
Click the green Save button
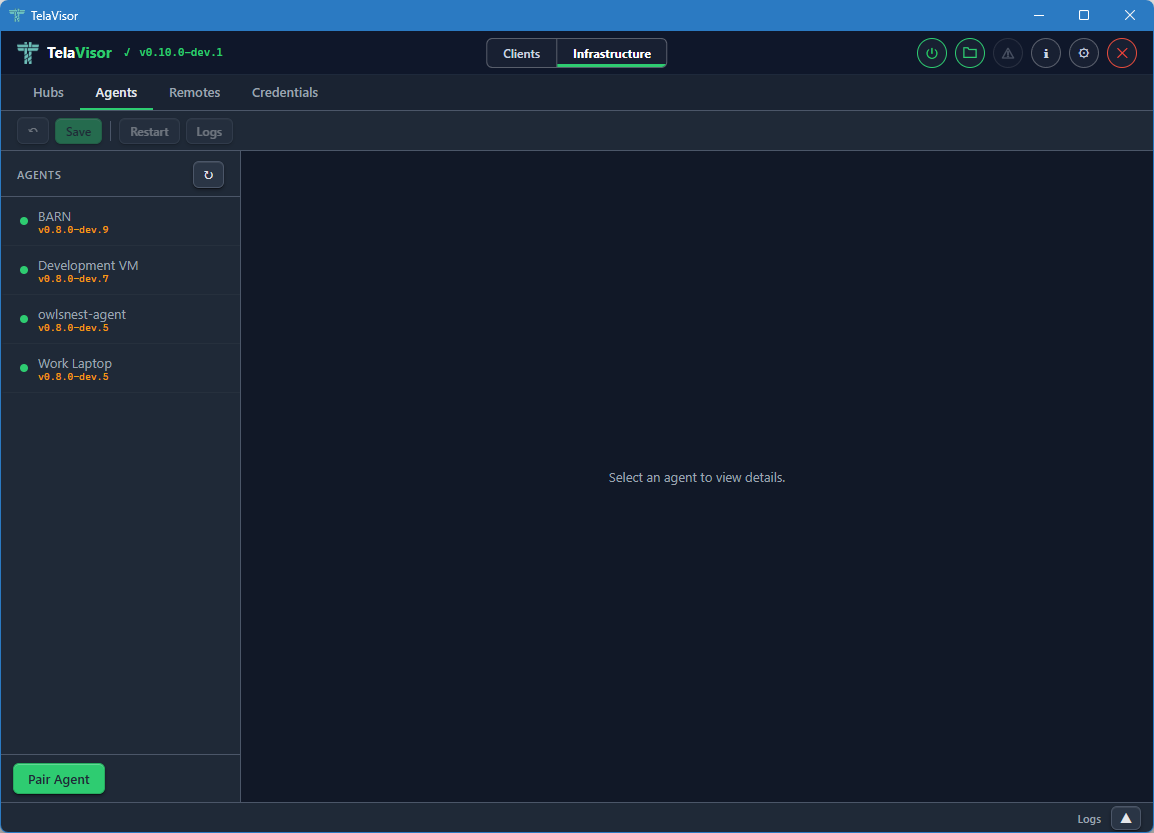[78, 130]
